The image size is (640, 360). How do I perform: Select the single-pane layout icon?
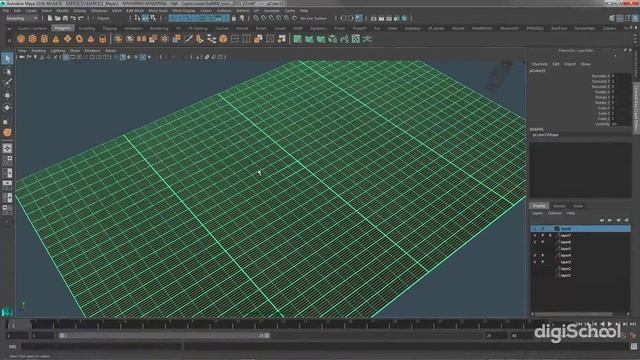pos(7,148)
